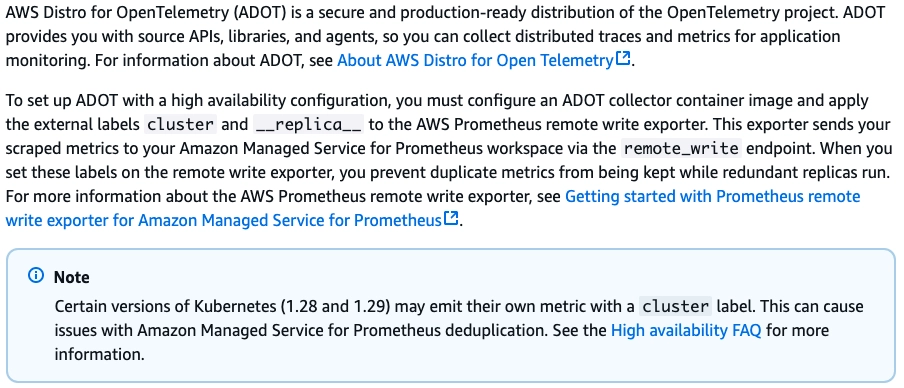Click the Note heading in the callout
Viewport: 904px width, 388px height.
71,277
